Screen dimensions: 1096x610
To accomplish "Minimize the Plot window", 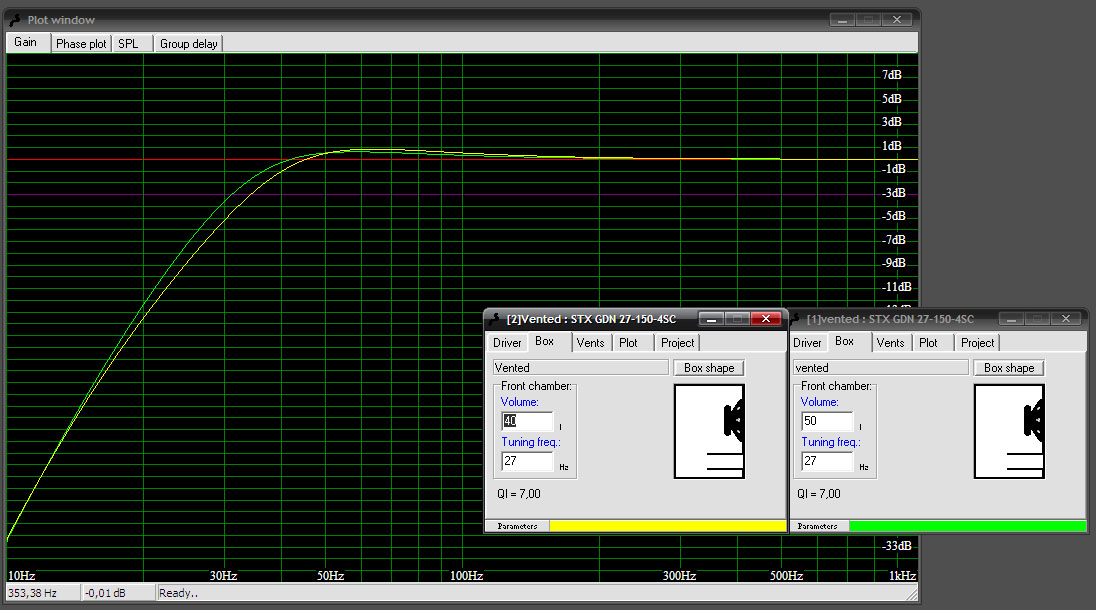I will coord(842,20).
